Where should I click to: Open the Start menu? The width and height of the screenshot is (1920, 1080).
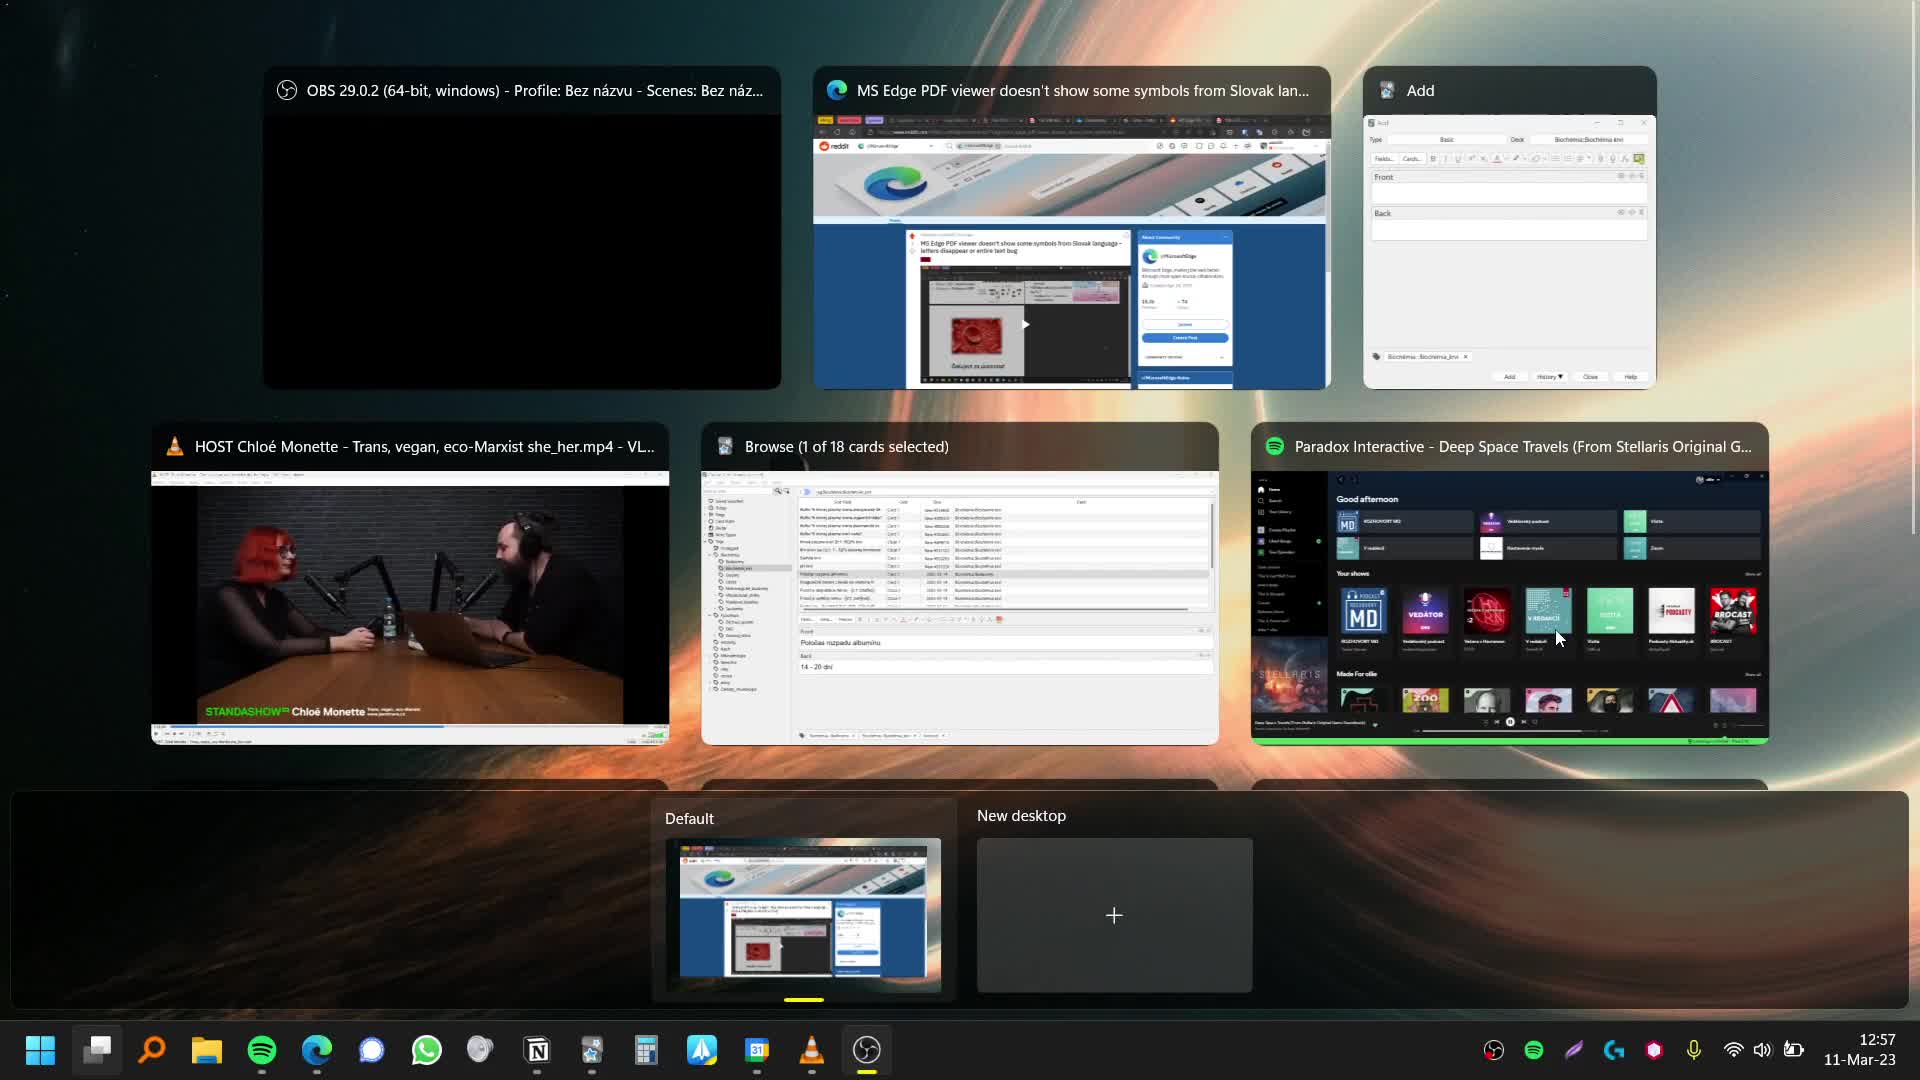click(40, 1050)
